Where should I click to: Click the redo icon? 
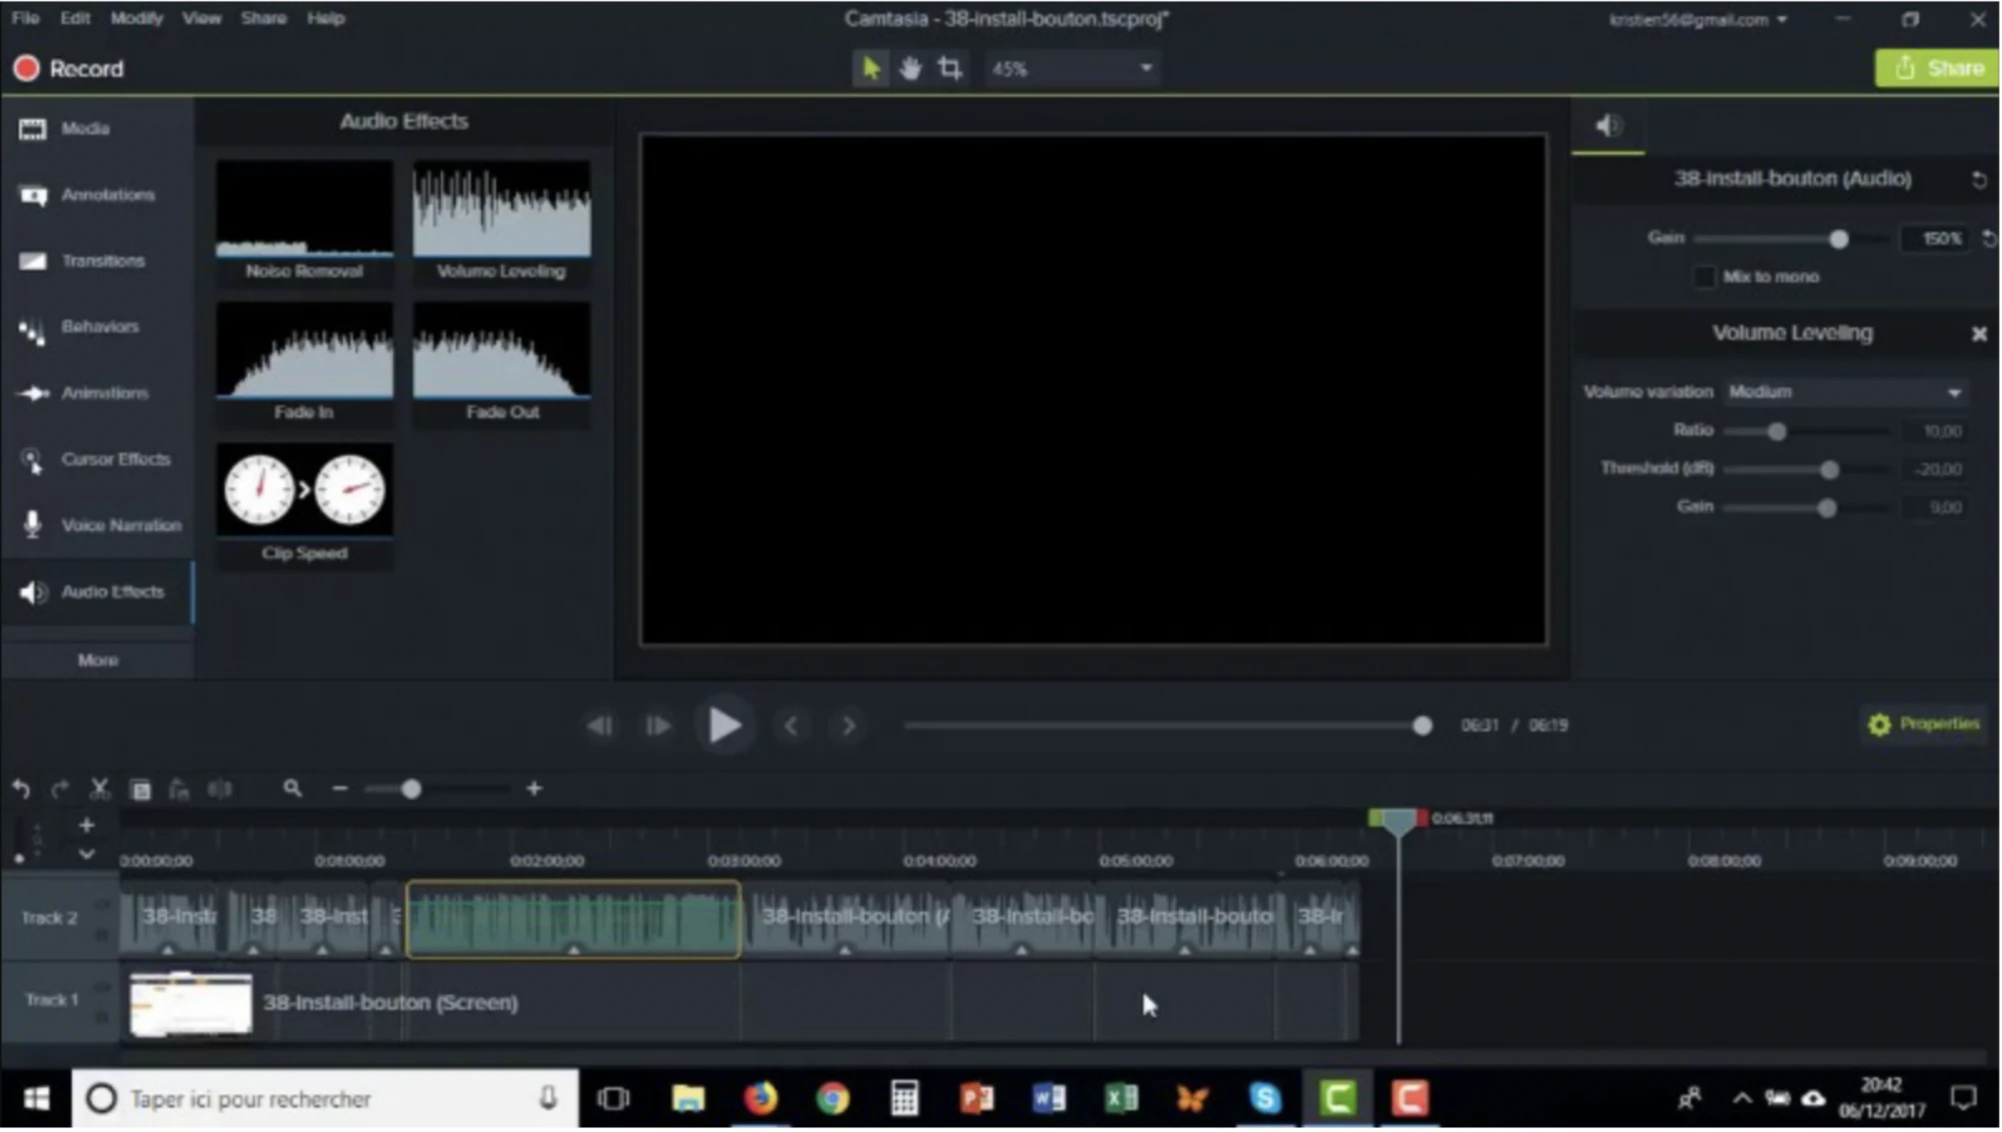tap(60, 789)
